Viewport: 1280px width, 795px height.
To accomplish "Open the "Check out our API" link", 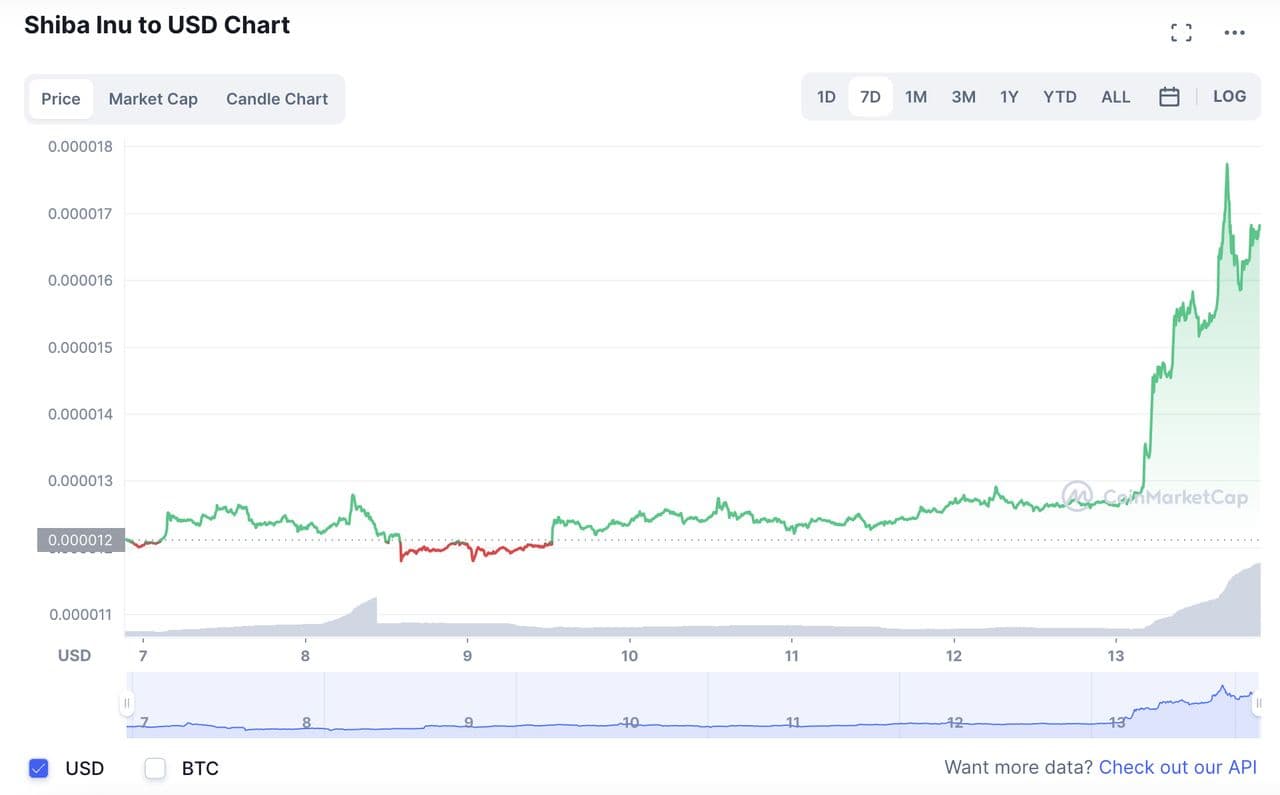I will (x=1177, y=767).
